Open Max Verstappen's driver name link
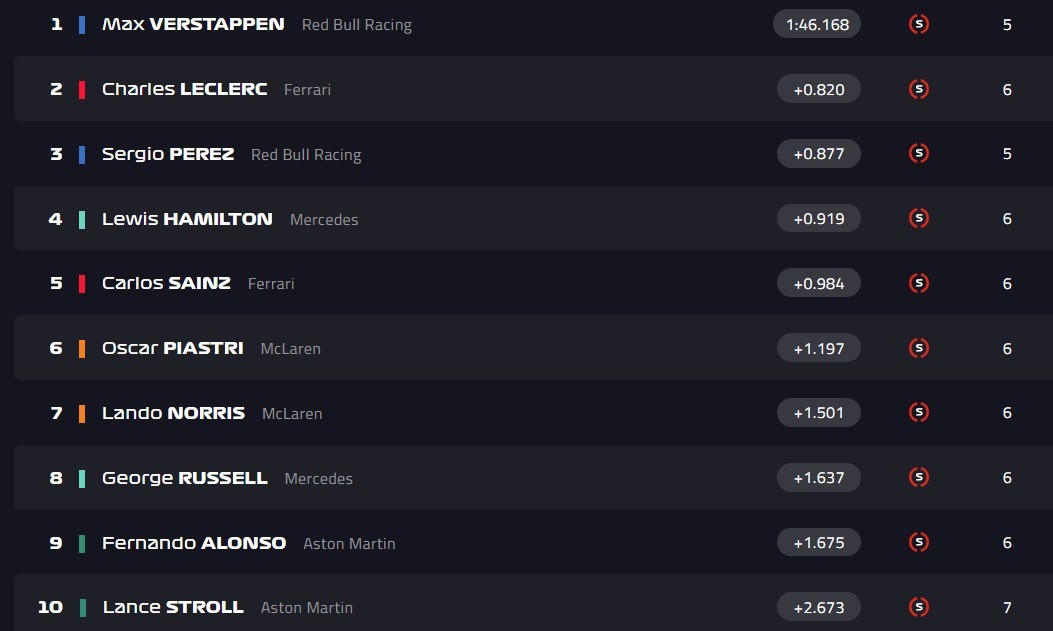Image resolution: width=1053 pixels, height=631 pixels. pos(193,24)
